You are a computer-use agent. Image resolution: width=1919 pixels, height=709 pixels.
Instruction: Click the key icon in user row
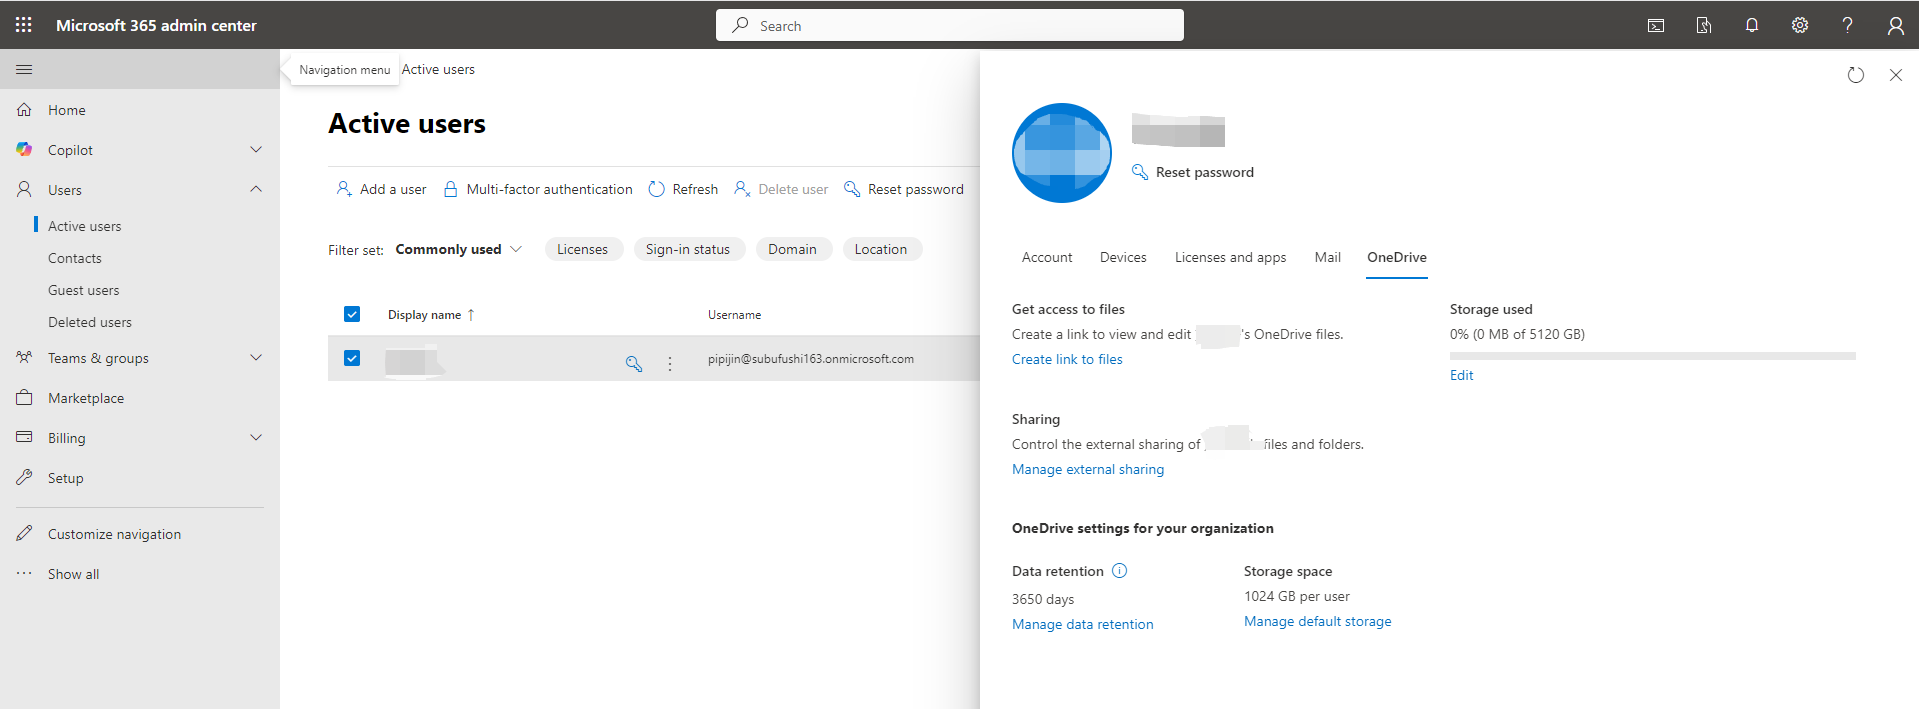tap(634, 363)
